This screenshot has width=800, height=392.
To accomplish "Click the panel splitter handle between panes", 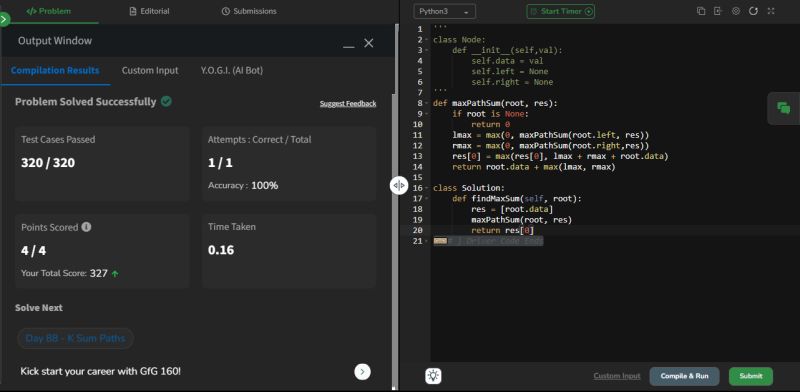I will tap(399, 185).
